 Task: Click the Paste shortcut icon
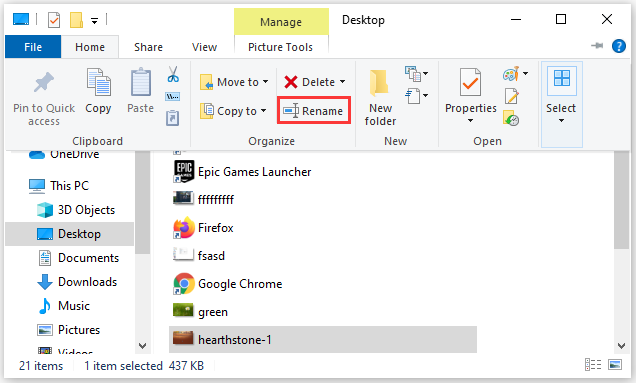point(172,118)
